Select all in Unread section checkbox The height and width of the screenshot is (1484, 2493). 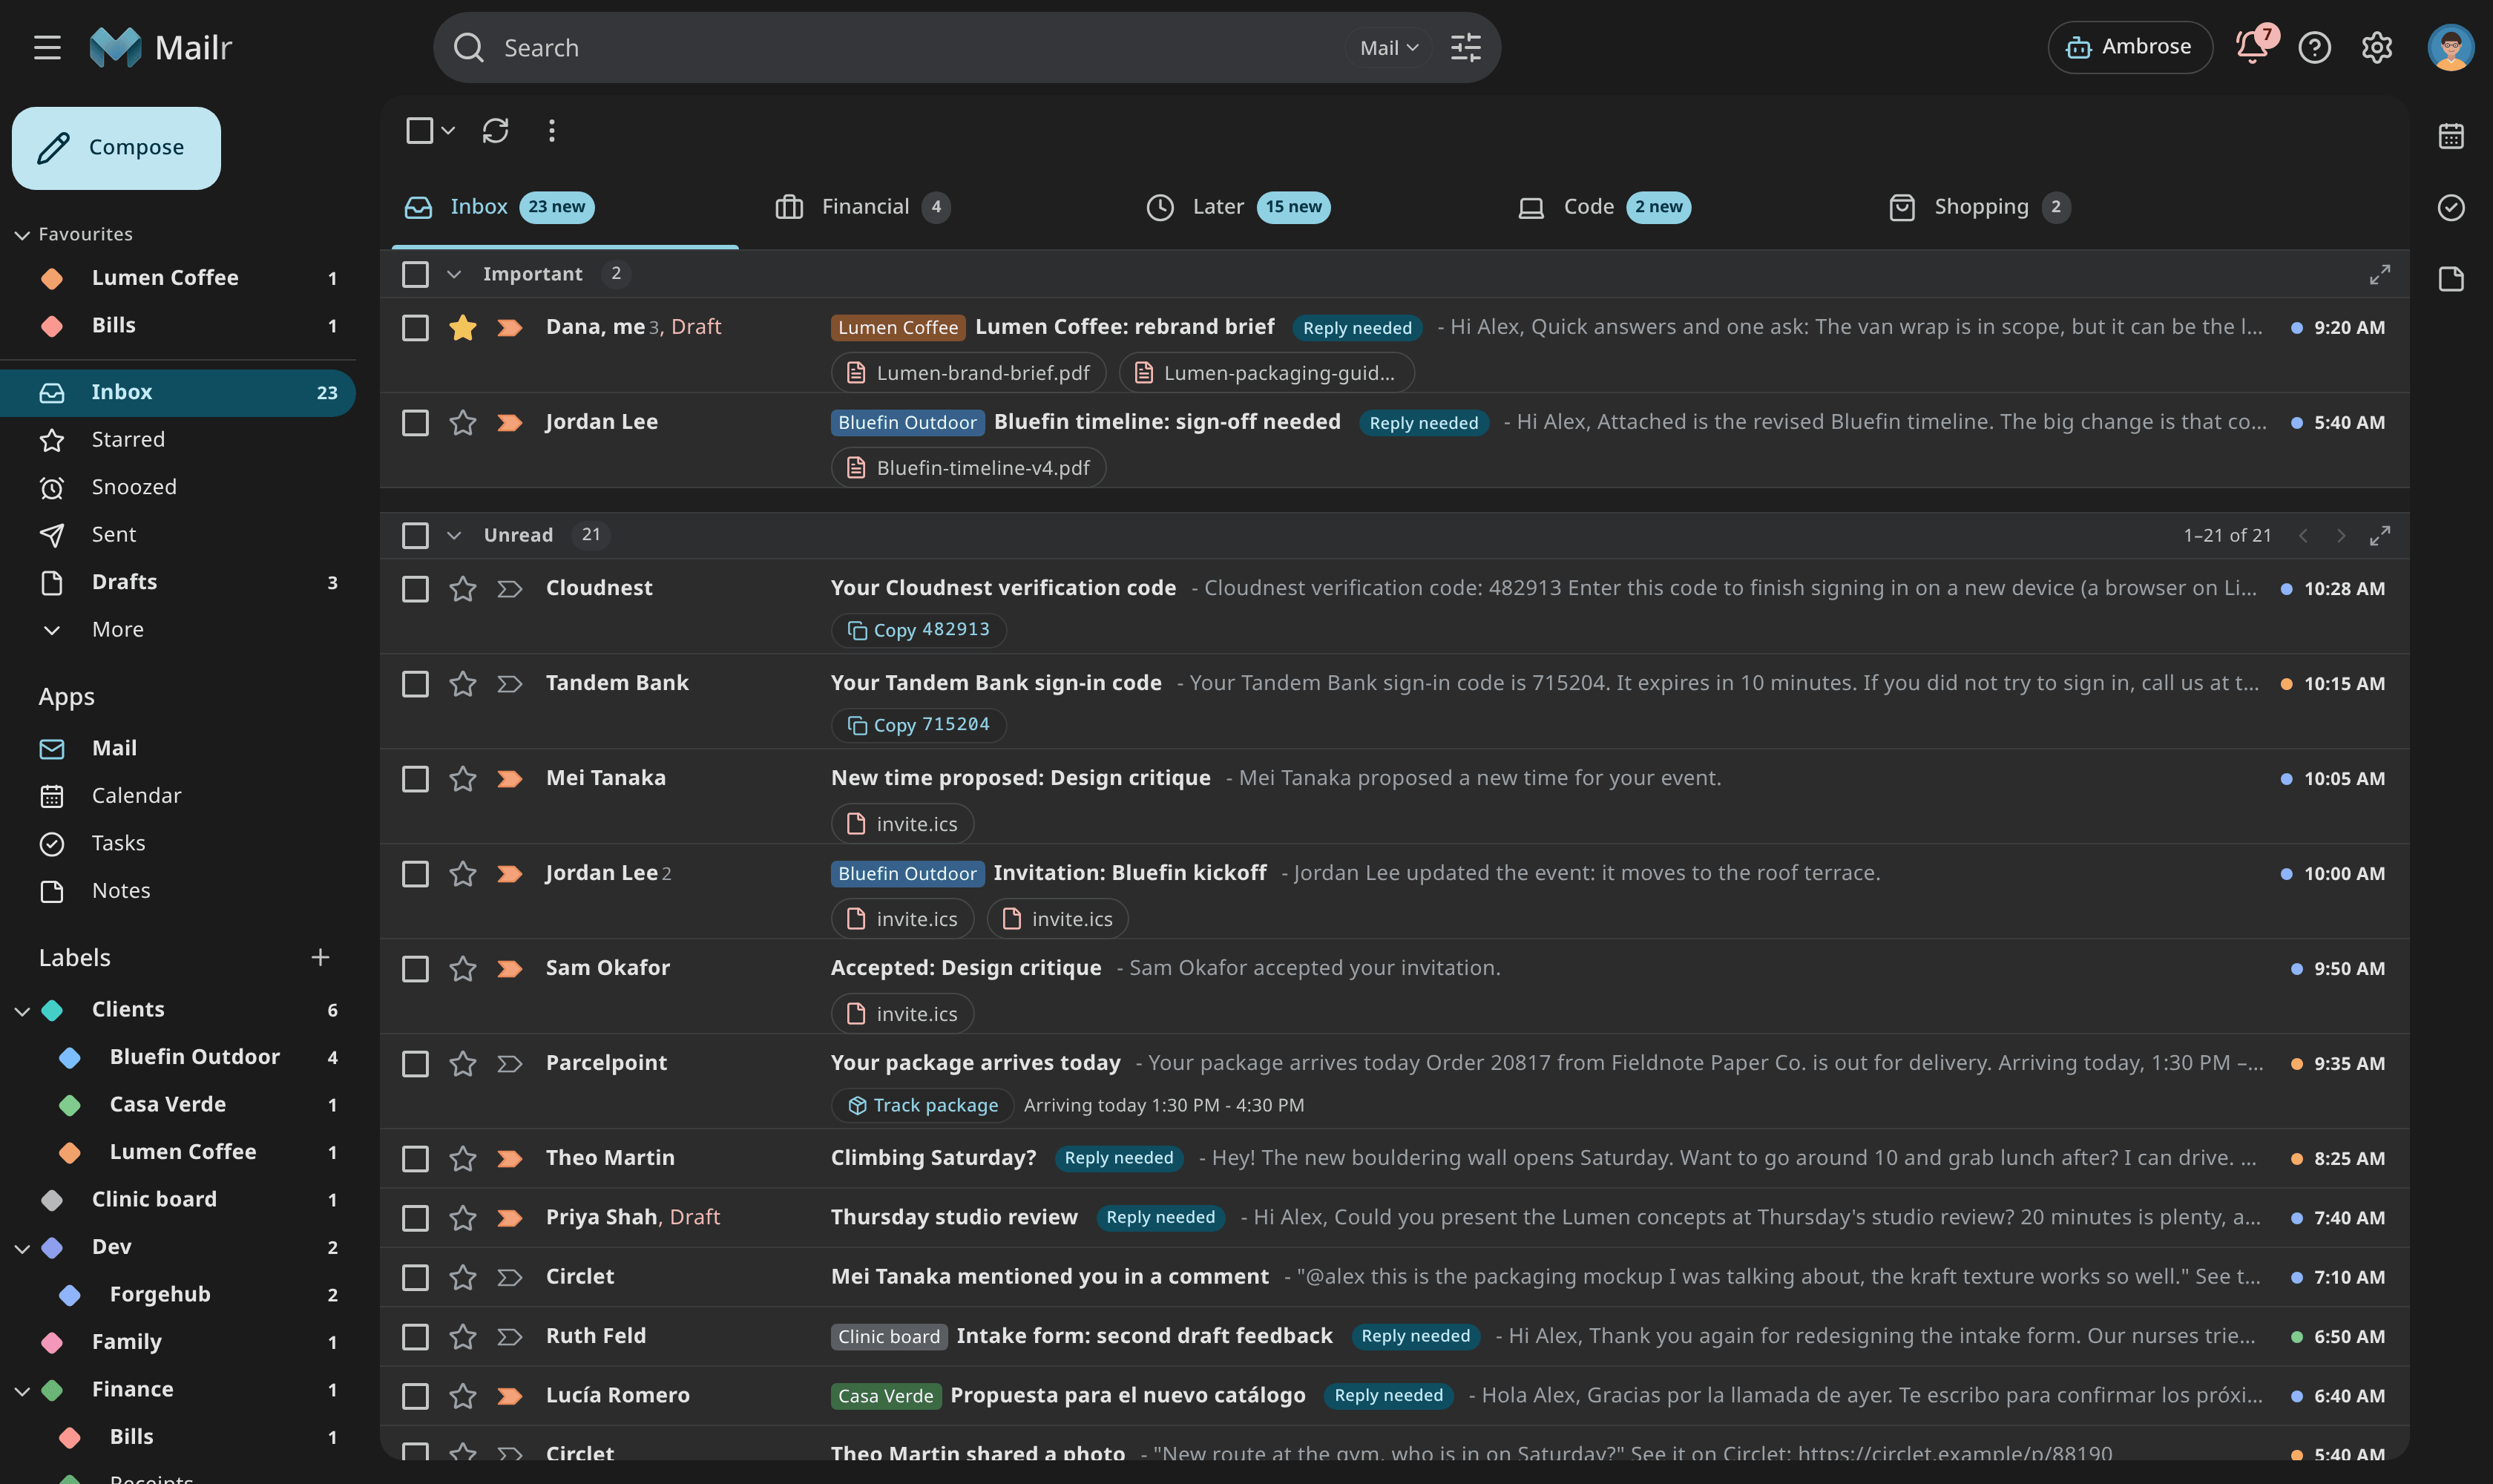click(x=415, y=535)
